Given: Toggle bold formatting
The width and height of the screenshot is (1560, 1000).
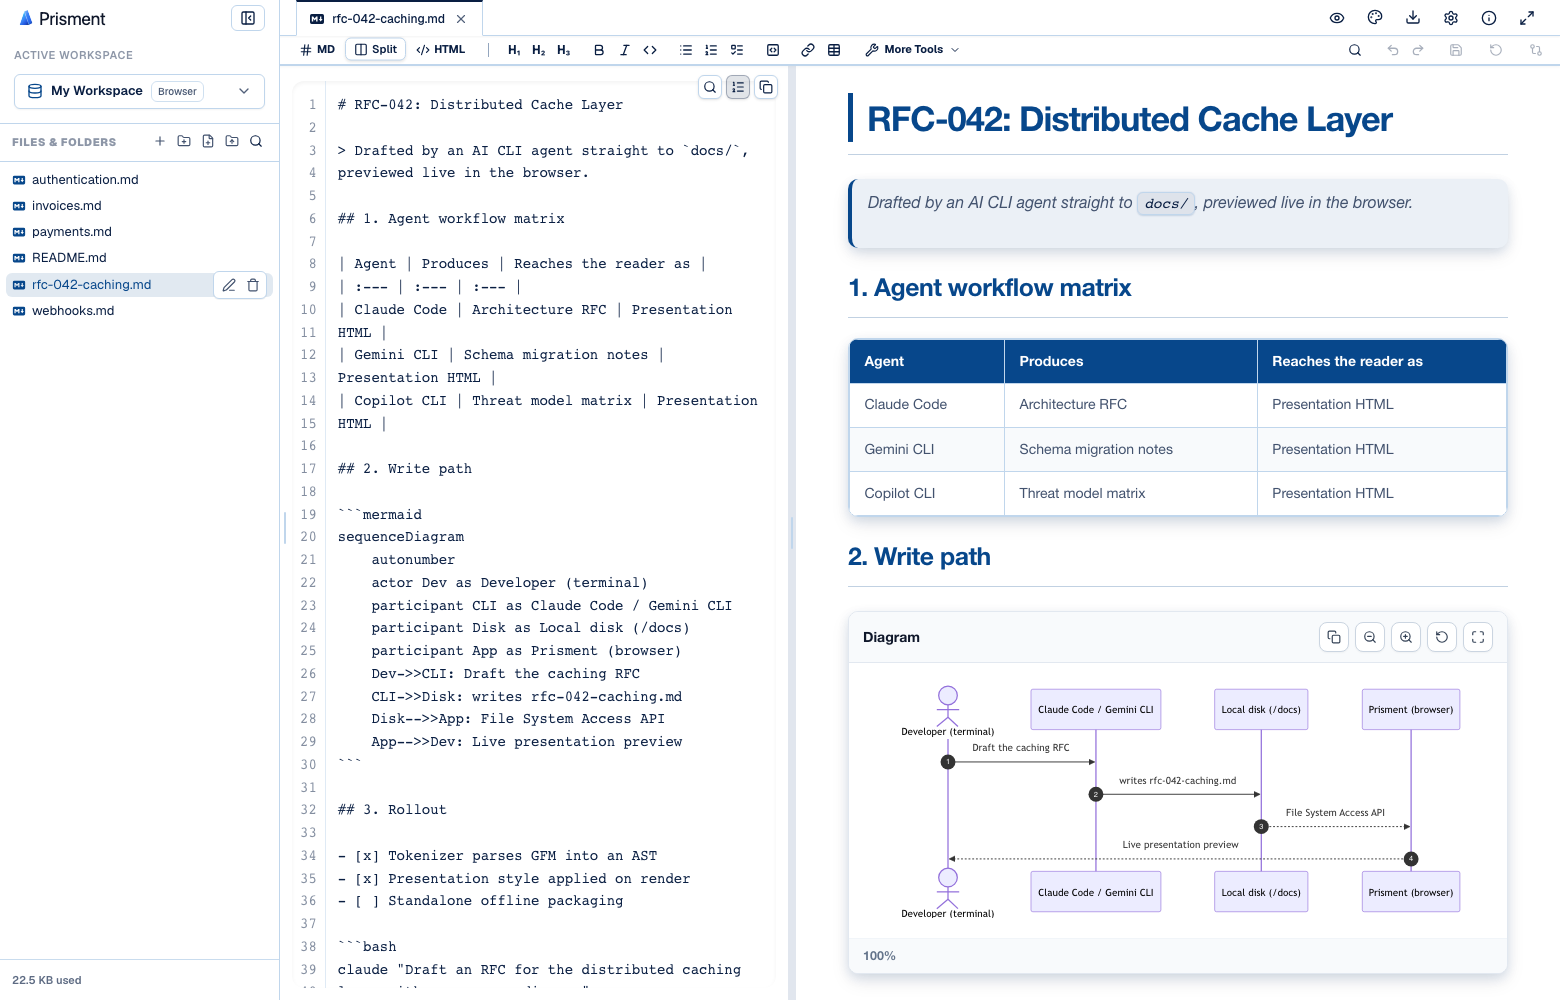Looking at the screenshot, I should click(x=599, y=50).
